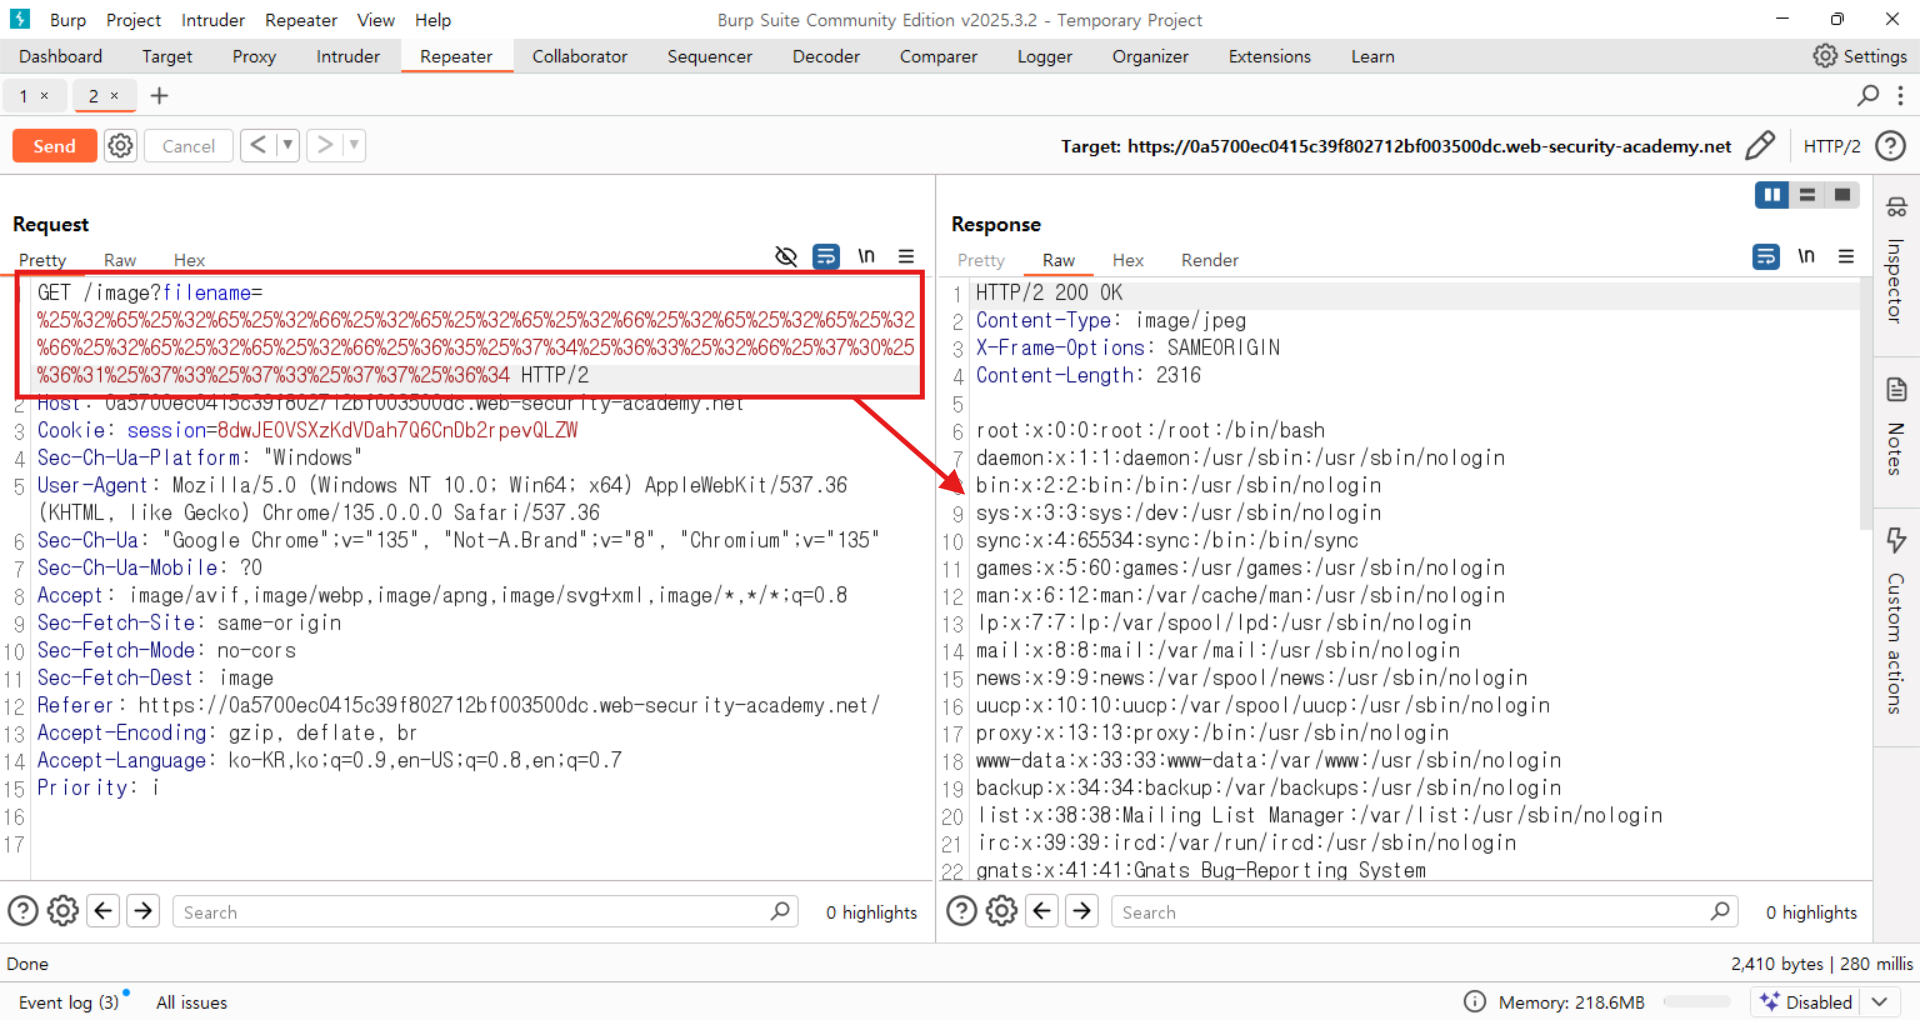Toggle show newline characters in response
The width and height of the screenshot is (1920, 1020).
1806,257
